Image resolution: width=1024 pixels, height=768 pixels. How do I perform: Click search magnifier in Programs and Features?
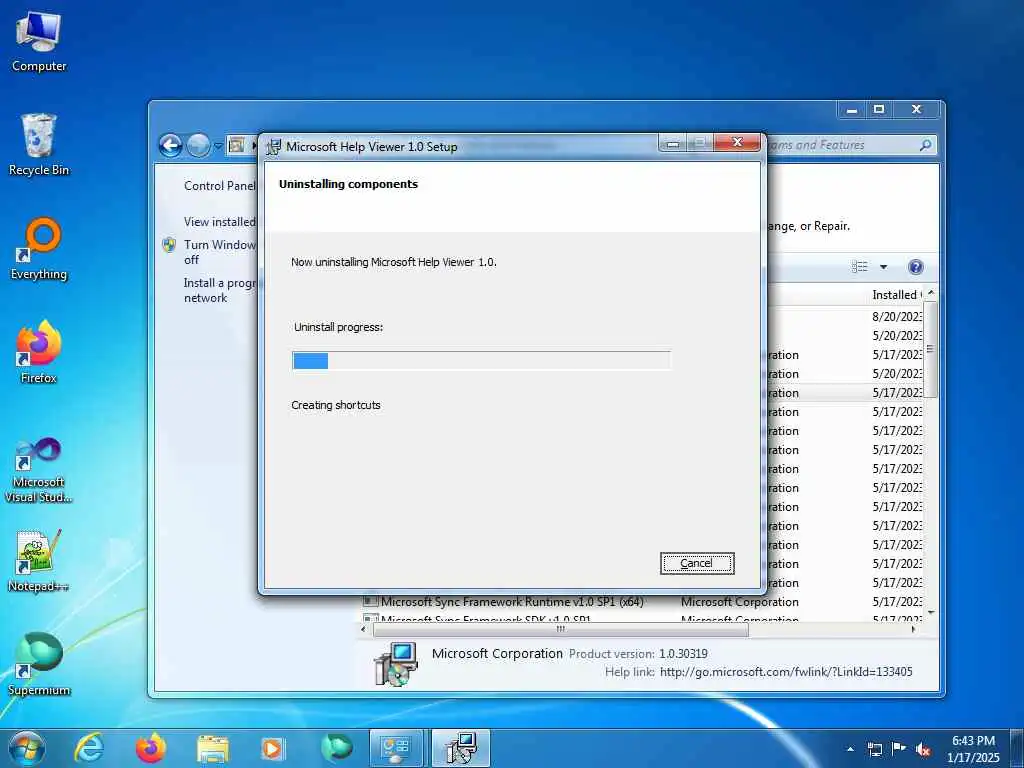tap(925, 145)
